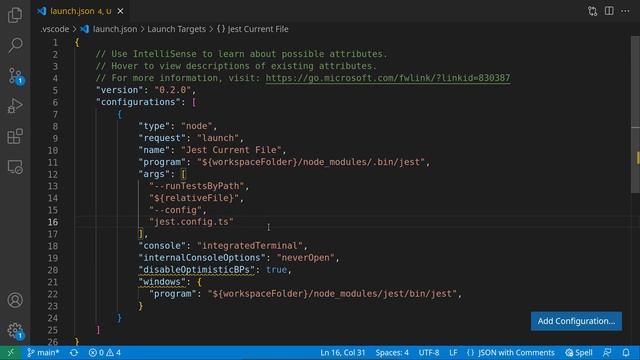
Task: Open the More Actions ellipsis menu
Action: tap(625, 11)
